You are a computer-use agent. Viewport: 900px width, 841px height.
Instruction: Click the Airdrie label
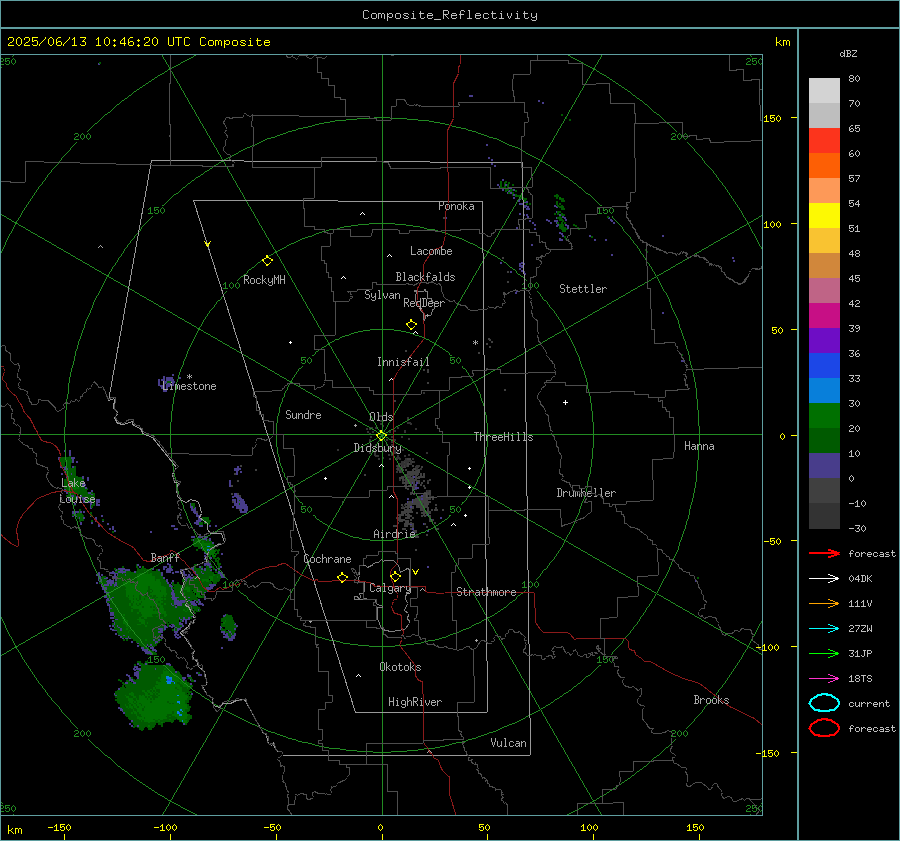pyautogui.click(x=394, y=534)
